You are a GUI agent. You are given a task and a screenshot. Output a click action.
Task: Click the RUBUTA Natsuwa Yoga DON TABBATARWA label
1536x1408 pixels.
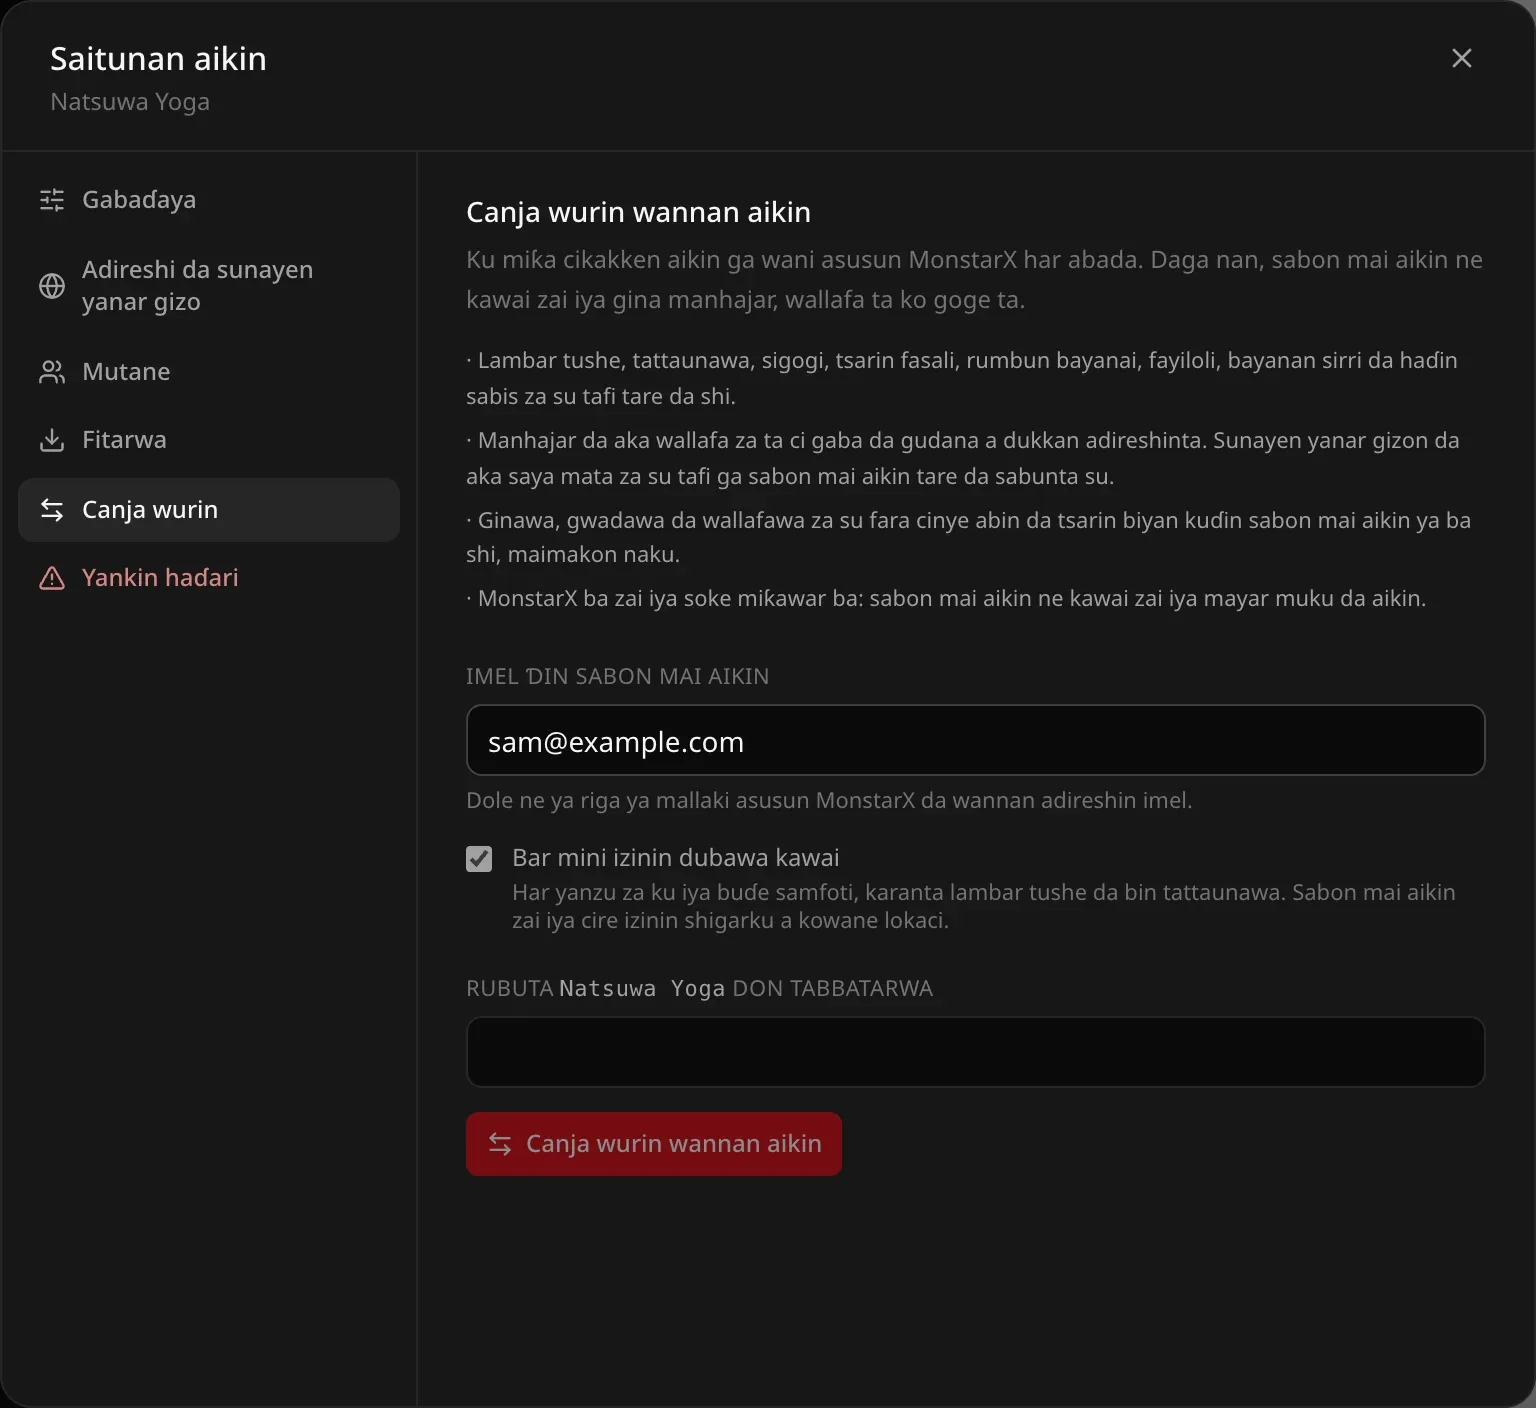click(x=699, y=989)
